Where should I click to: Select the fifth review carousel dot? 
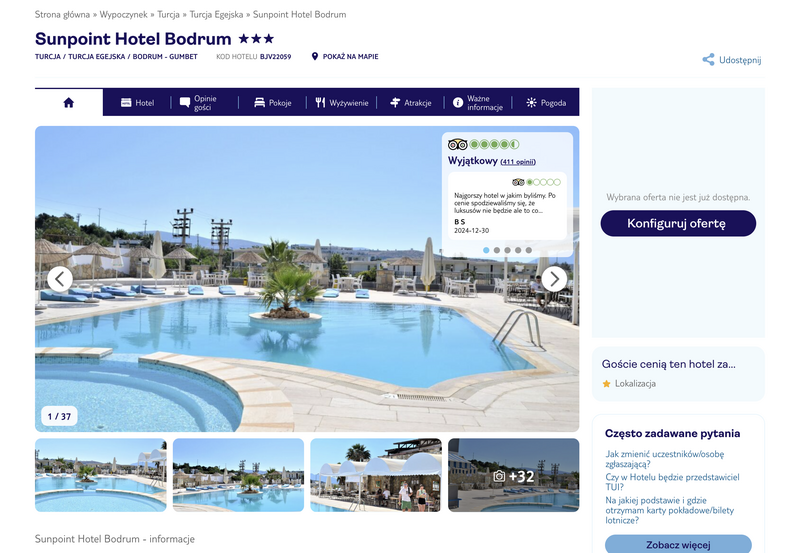(529, 250)
